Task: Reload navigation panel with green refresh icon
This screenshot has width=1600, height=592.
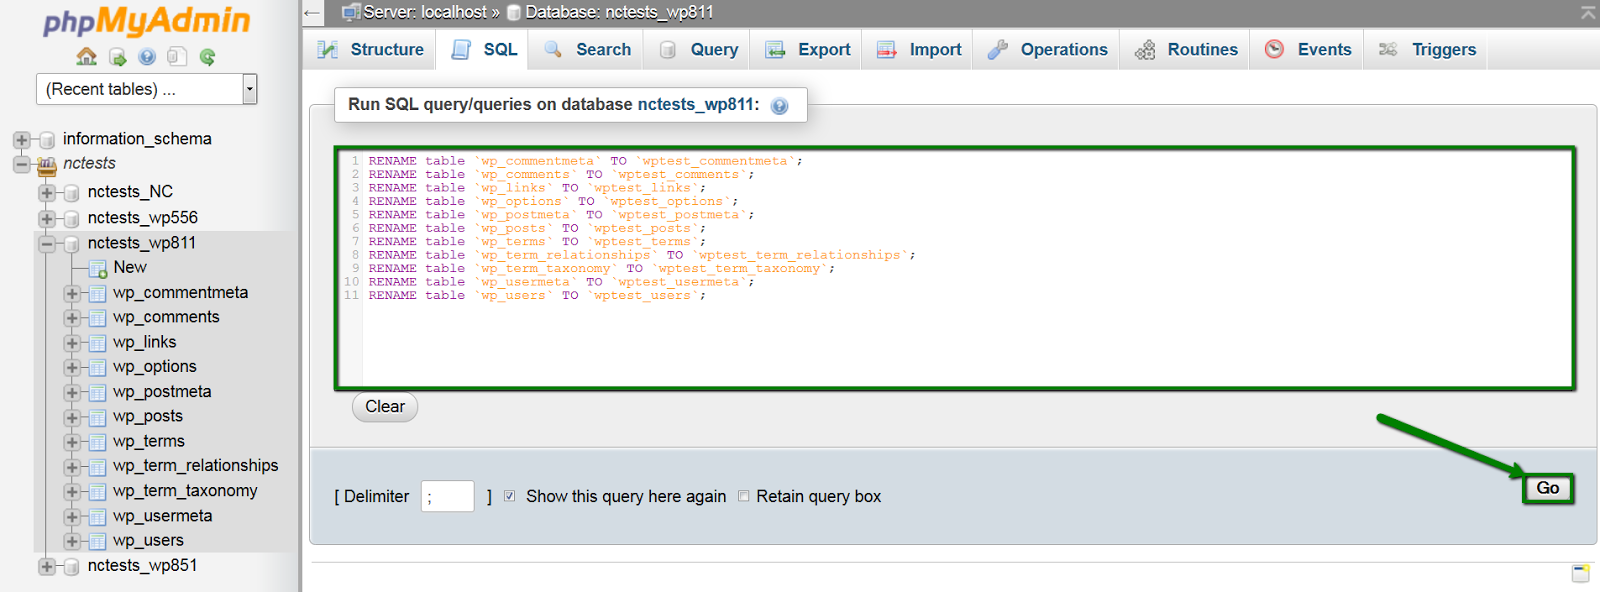Action: click(207, 57)
